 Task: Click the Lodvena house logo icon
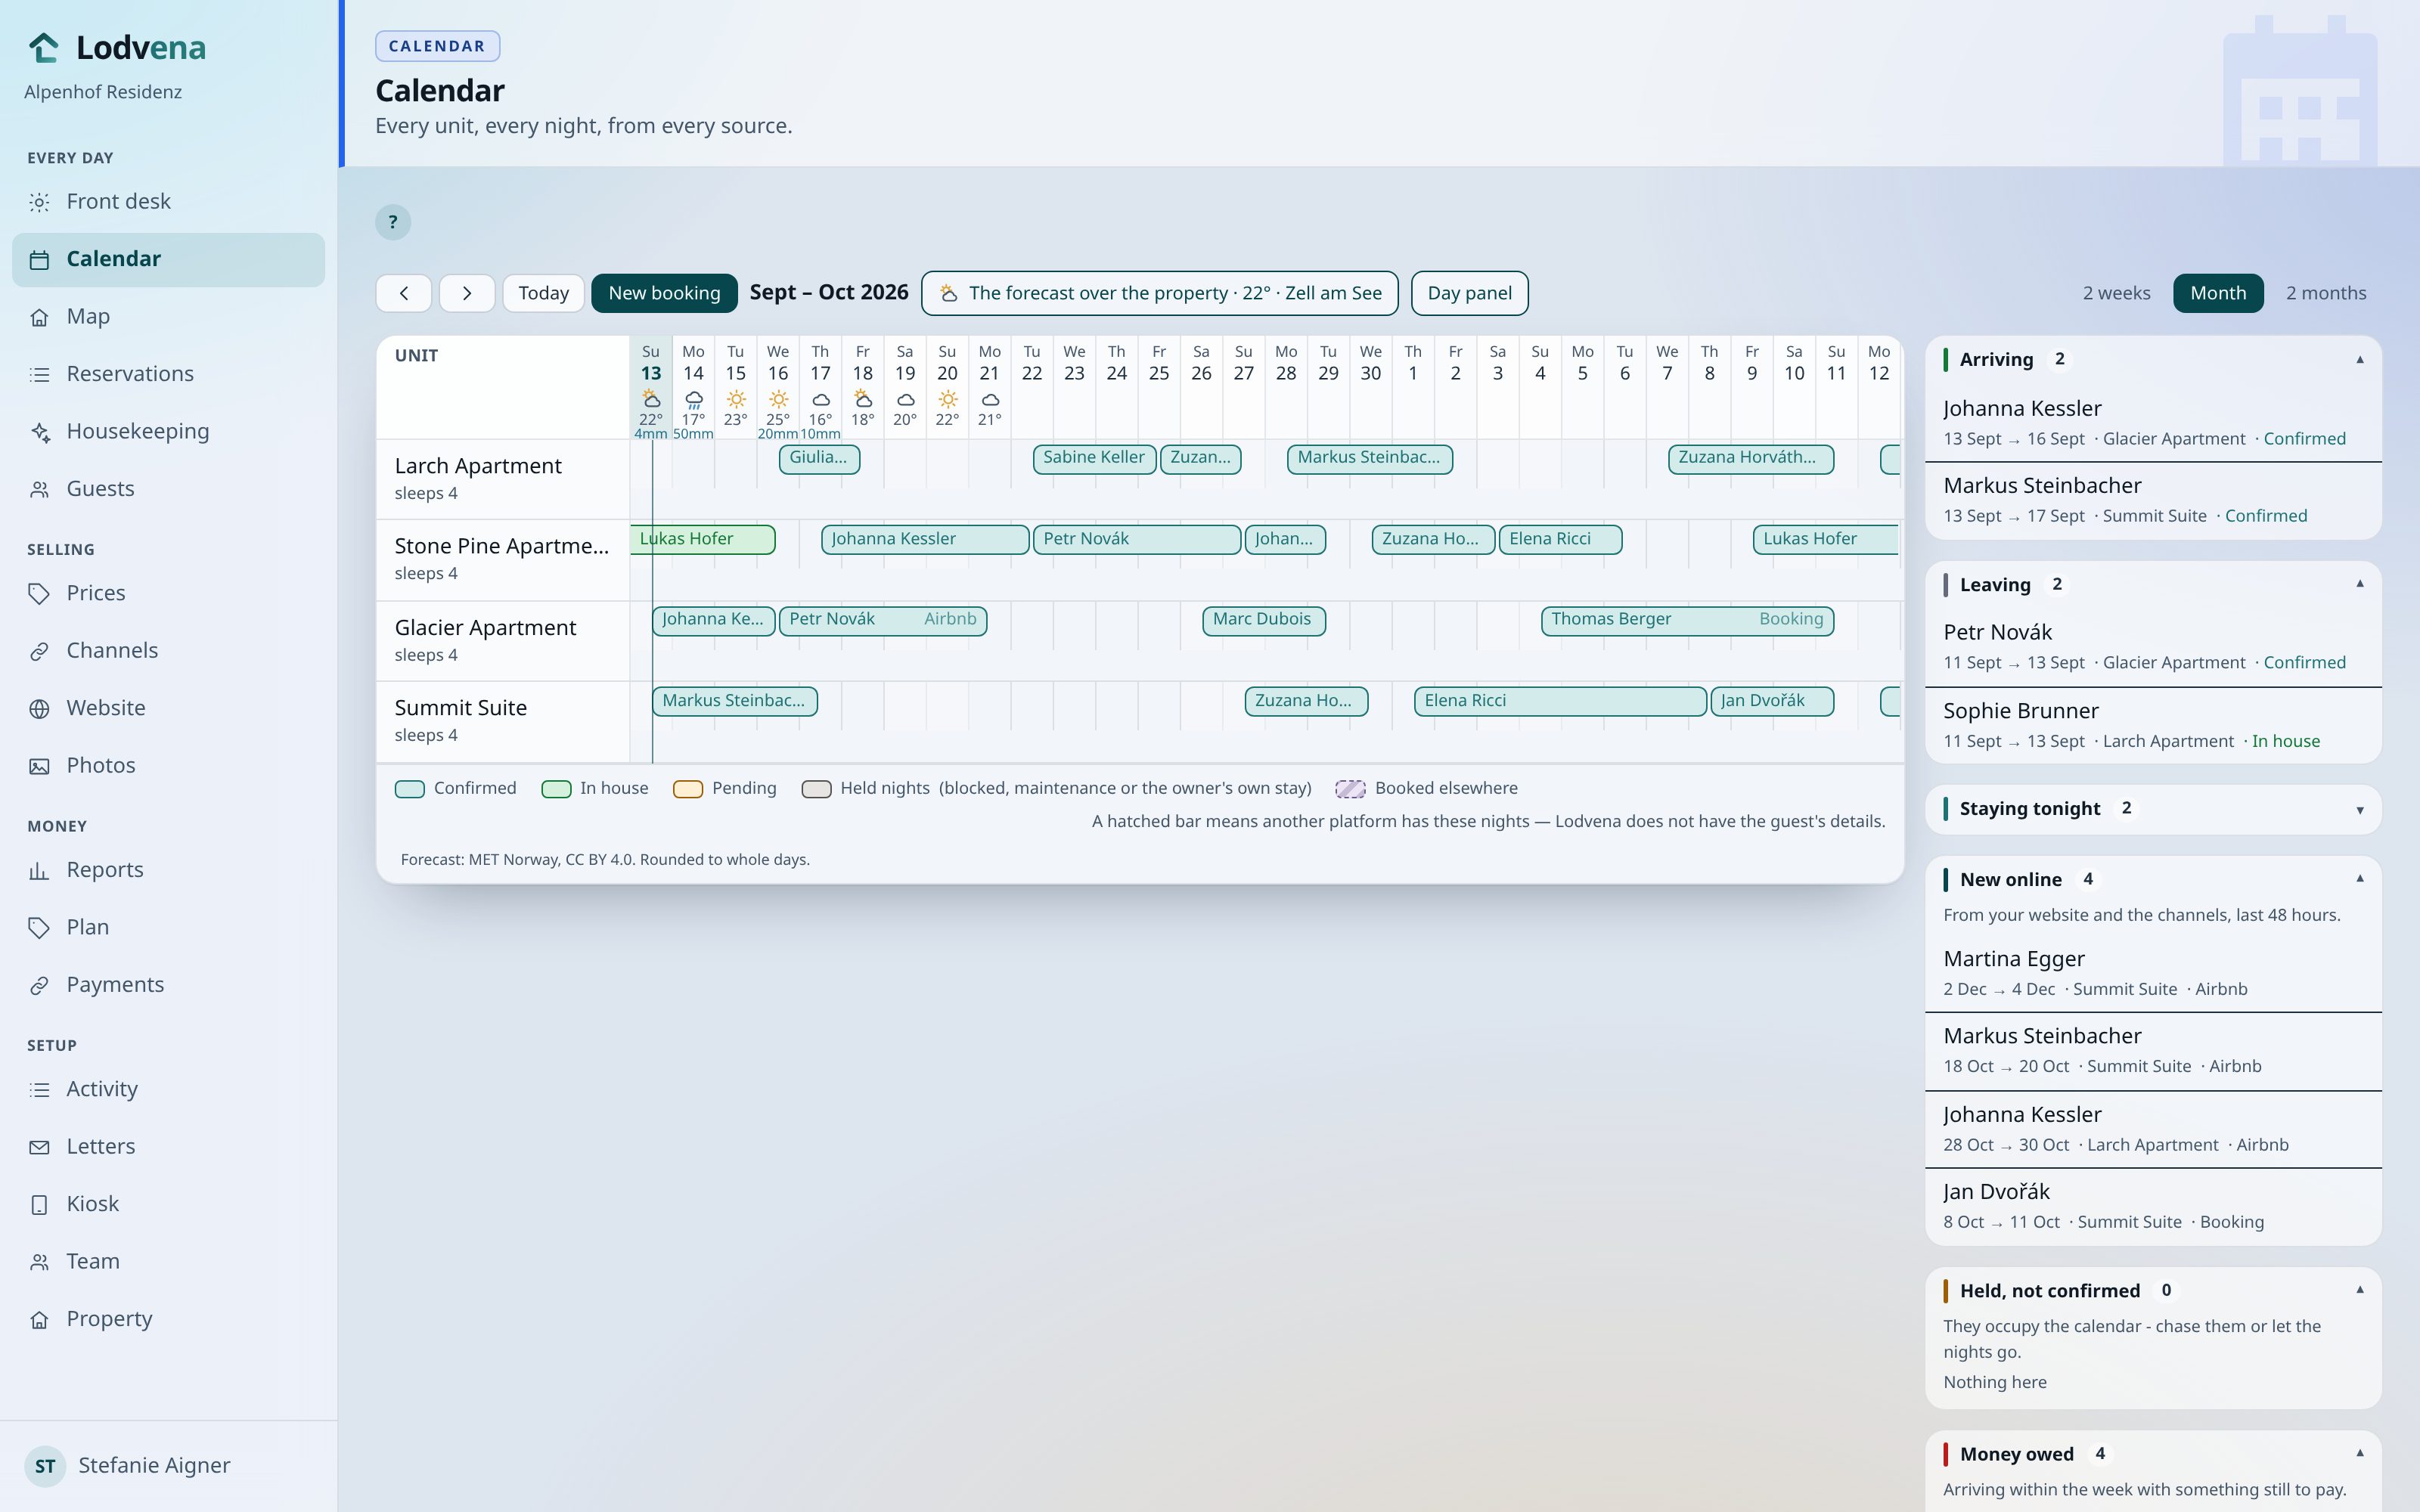click(44, 47)
